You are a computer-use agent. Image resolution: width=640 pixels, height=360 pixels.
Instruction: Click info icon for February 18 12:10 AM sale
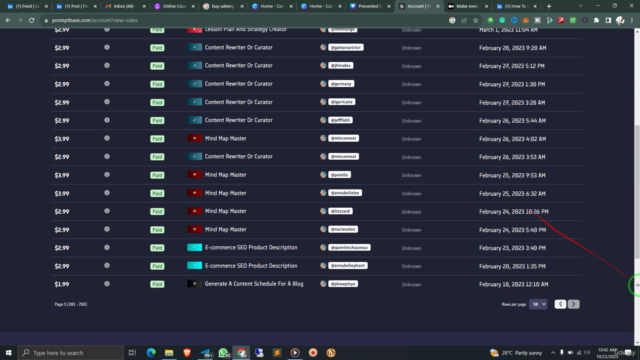[x=107, y=284]
